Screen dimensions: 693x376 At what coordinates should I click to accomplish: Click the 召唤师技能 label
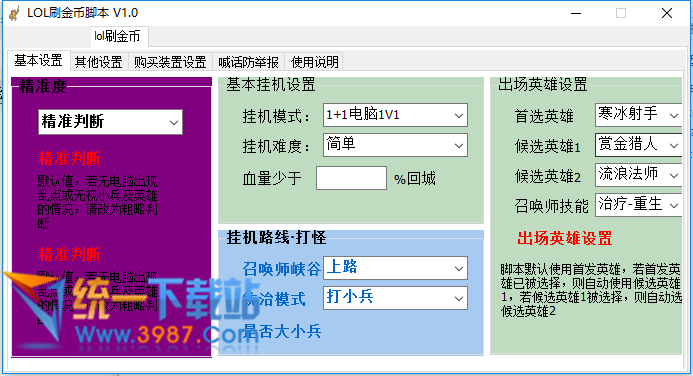tap(552, 206)
